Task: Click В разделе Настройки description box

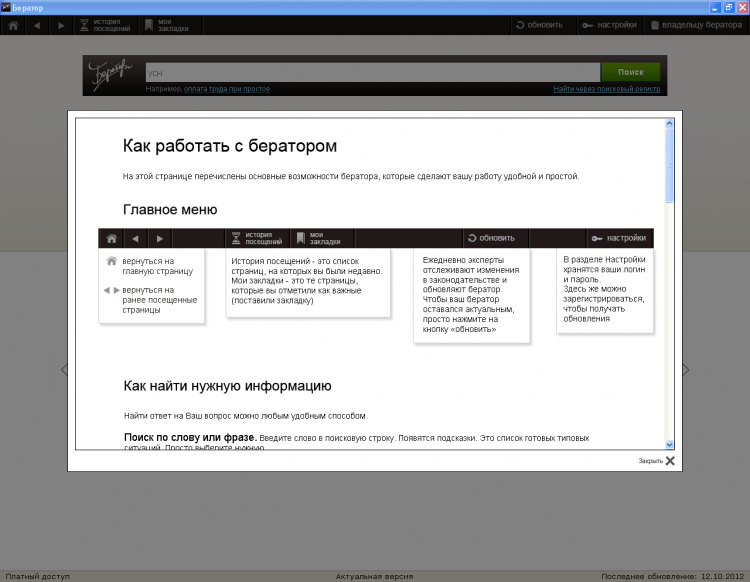Action: click(605, 290)
